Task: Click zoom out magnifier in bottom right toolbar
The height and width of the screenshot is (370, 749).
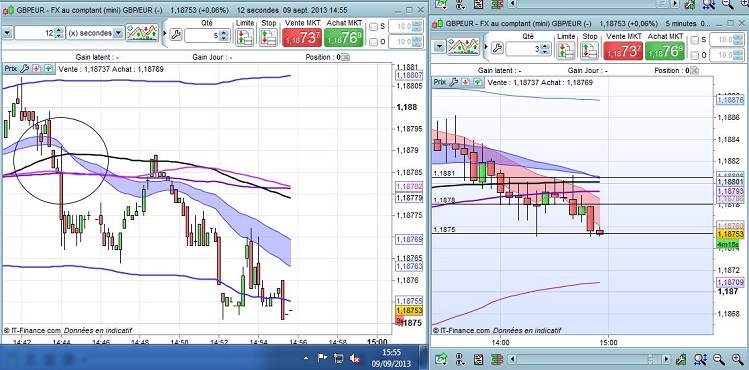Action: [x=718, y=359]
